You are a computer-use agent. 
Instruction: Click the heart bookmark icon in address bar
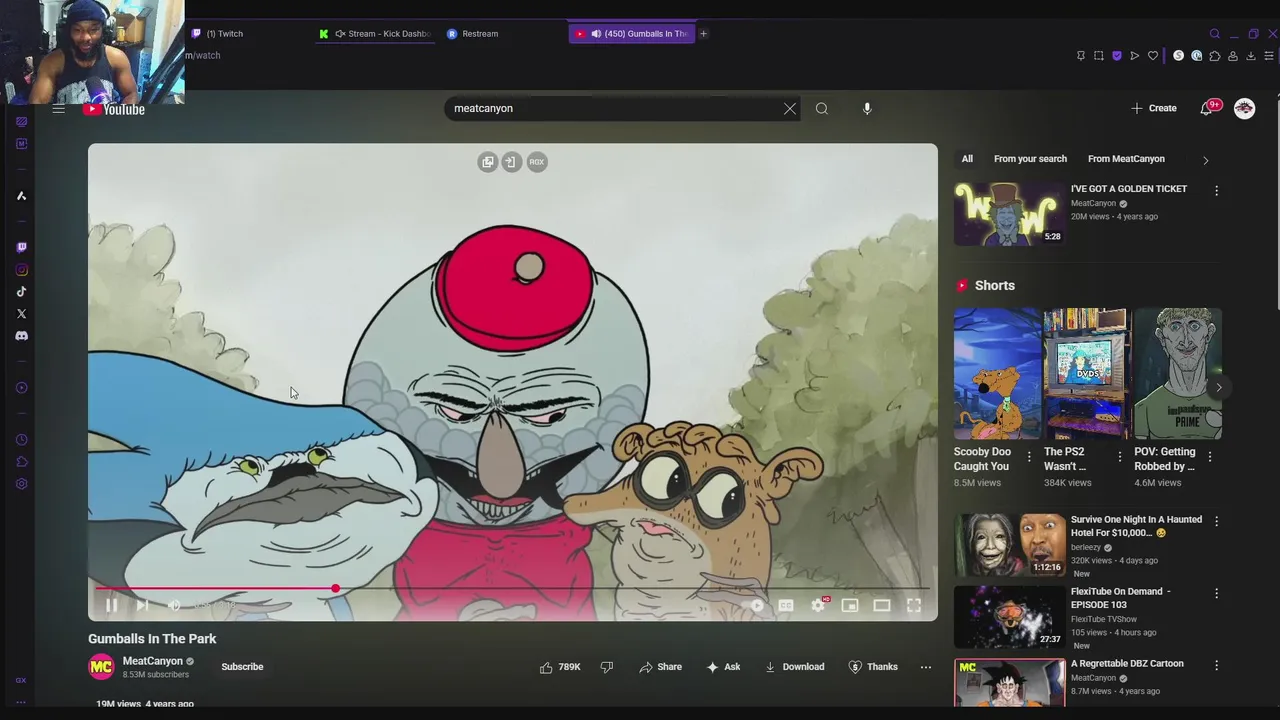1152,56
